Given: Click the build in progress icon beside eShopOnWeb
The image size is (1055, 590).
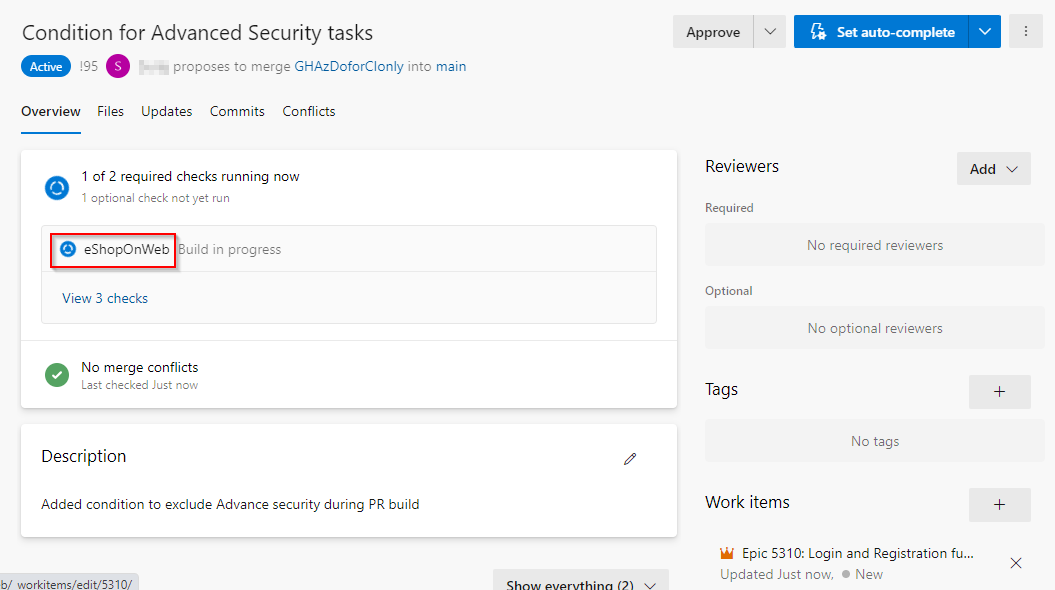Looking at the screenshot, I should [68, 250].
